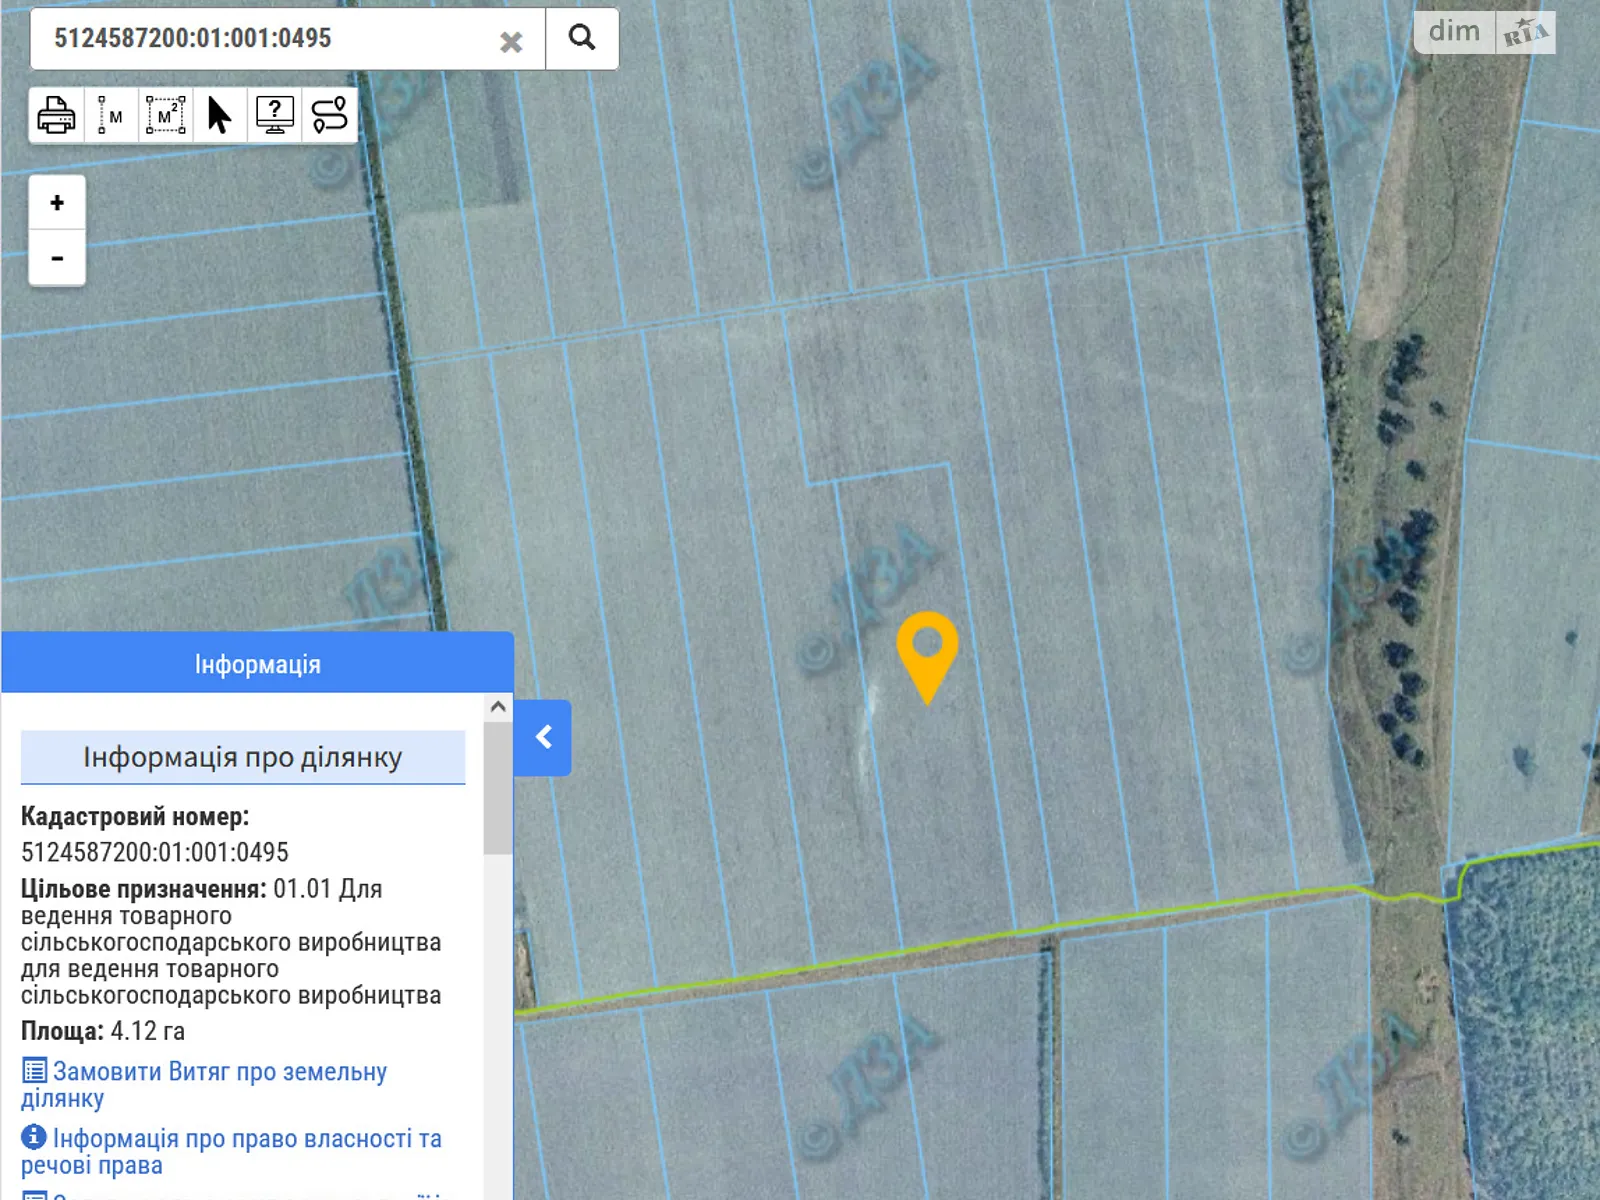
Task: Open Інформація про право власності link
Action: click(246, 1139)
